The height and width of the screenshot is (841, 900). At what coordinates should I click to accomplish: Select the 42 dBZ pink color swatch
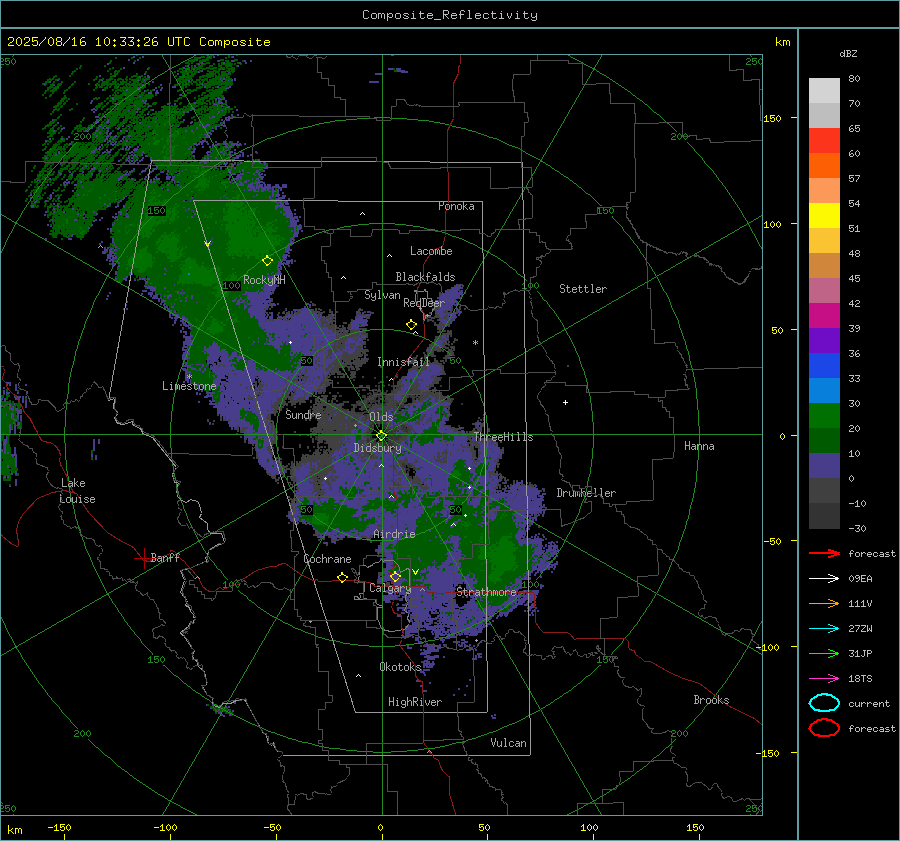coord(824,290)
